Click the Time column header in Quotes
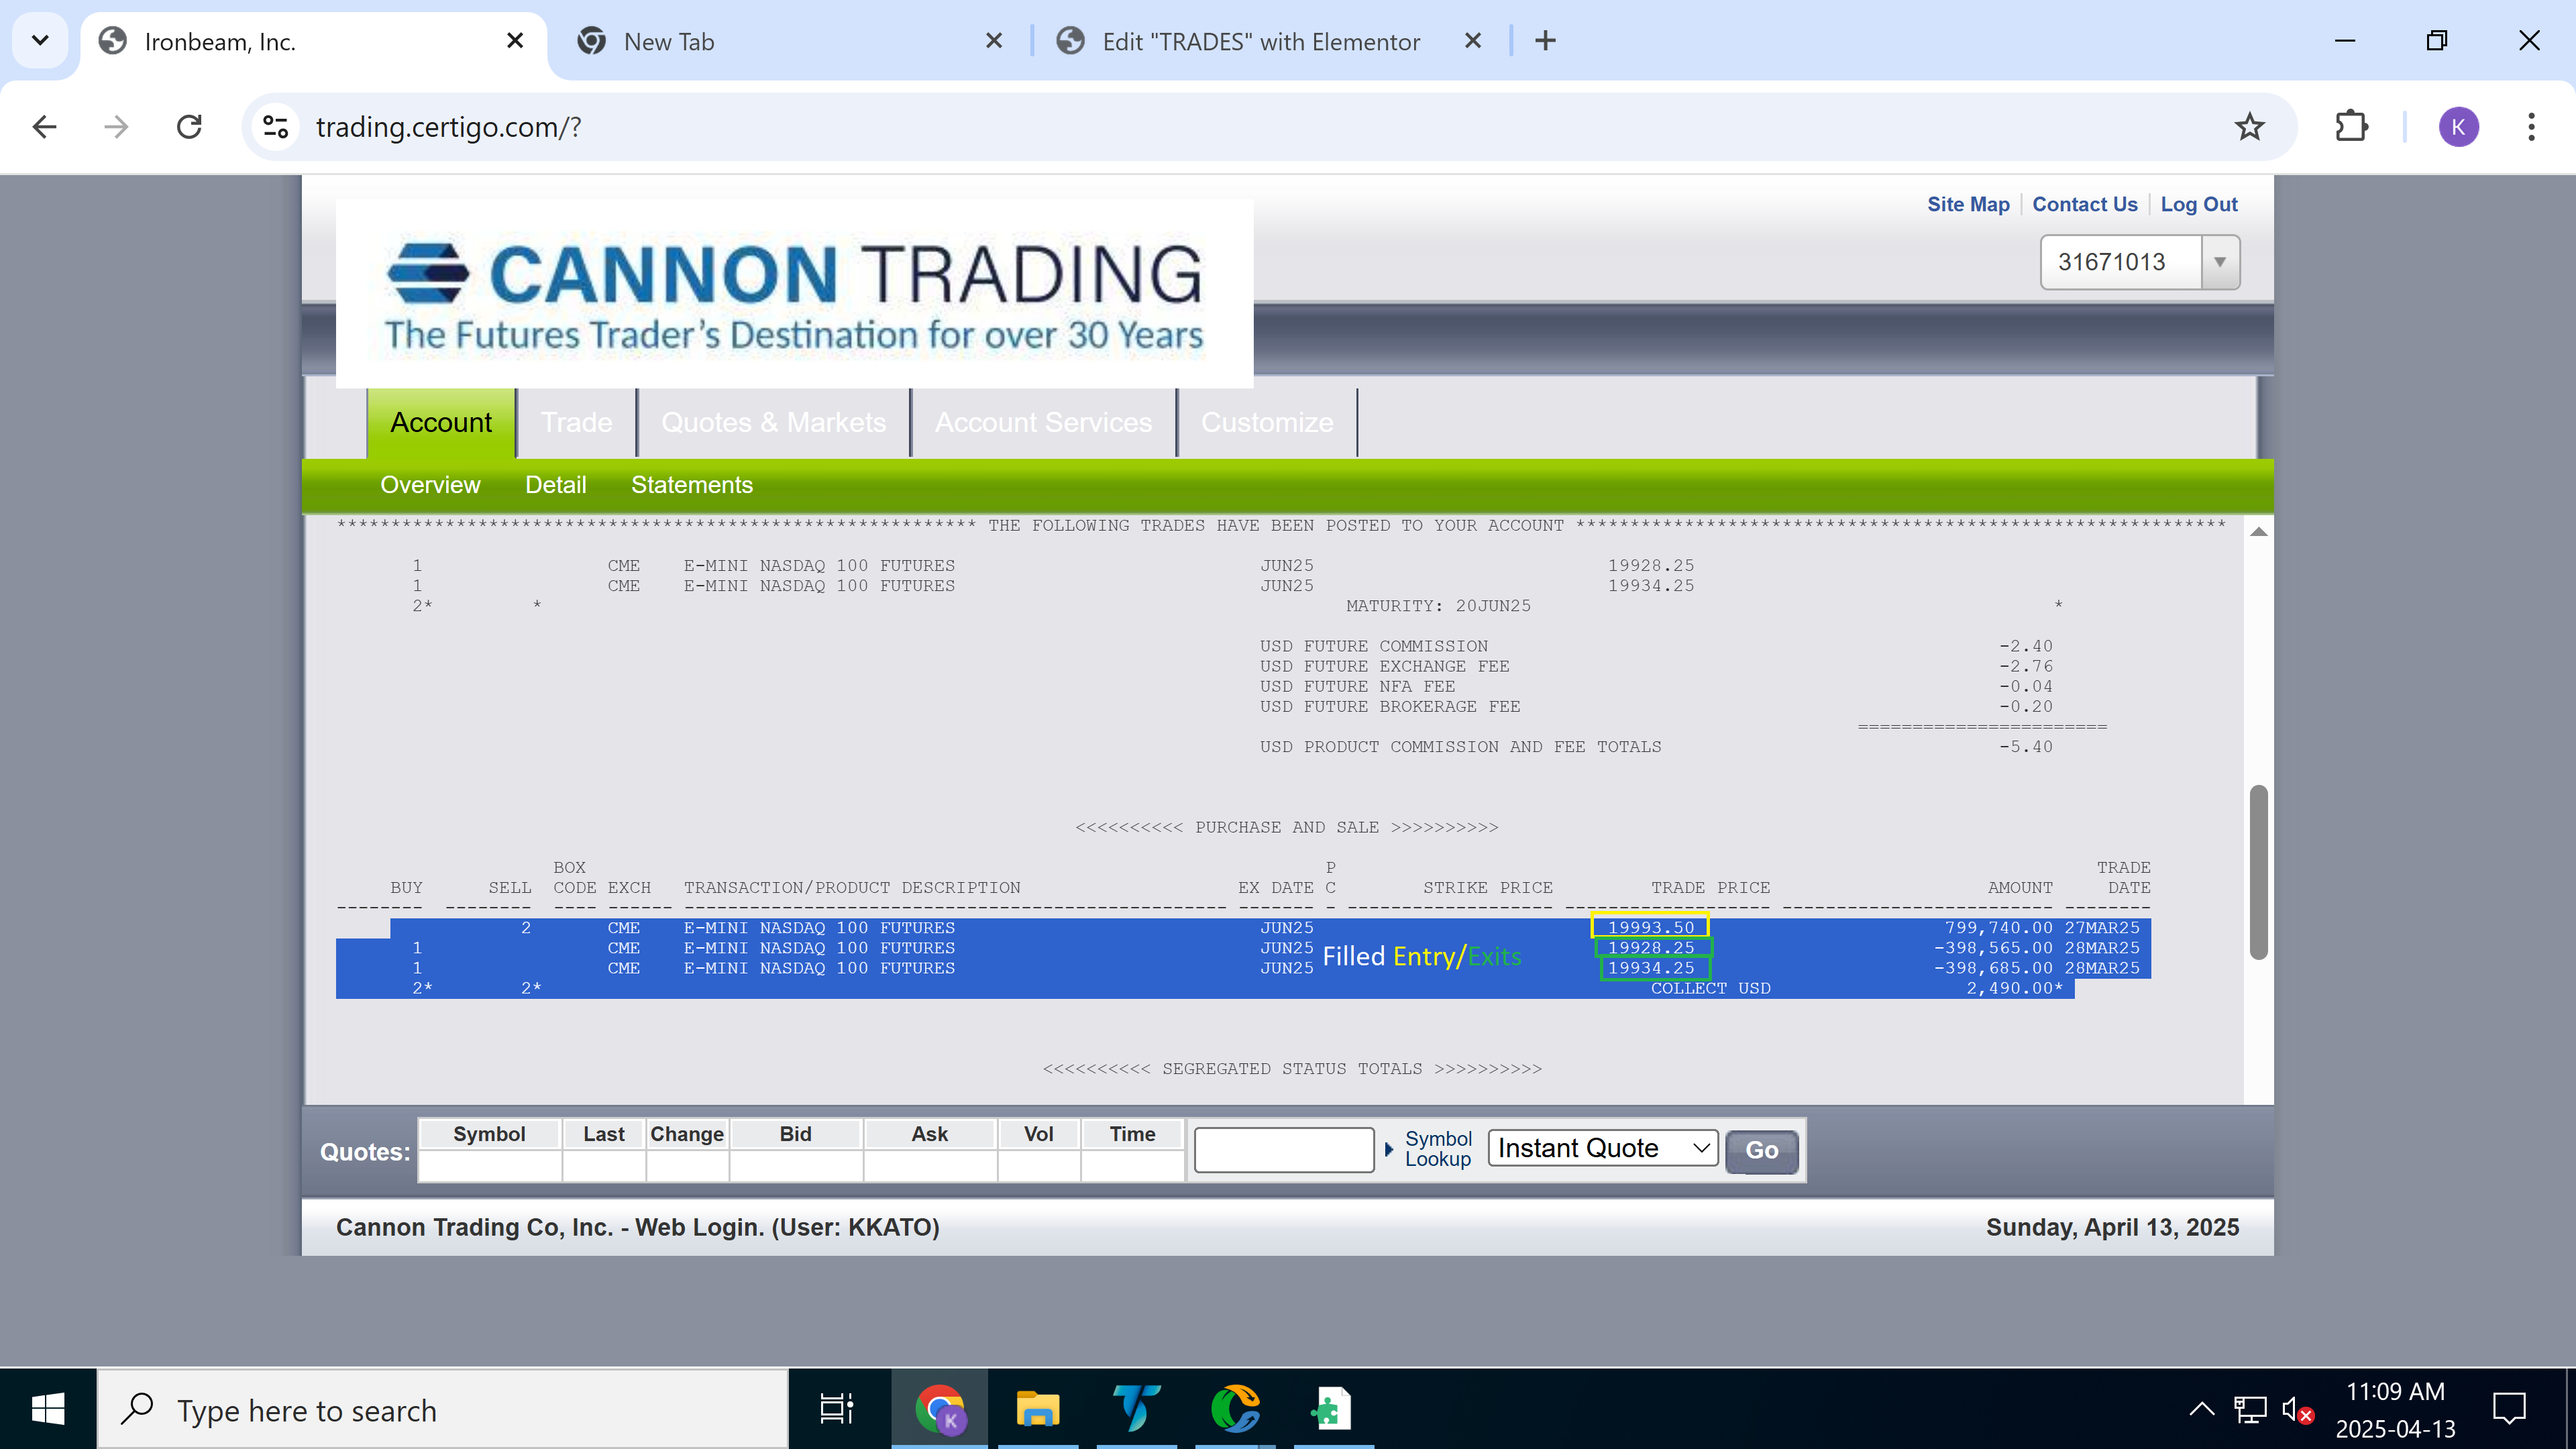This screenshot has height=1449, width=2576. coord(1132,1134)
